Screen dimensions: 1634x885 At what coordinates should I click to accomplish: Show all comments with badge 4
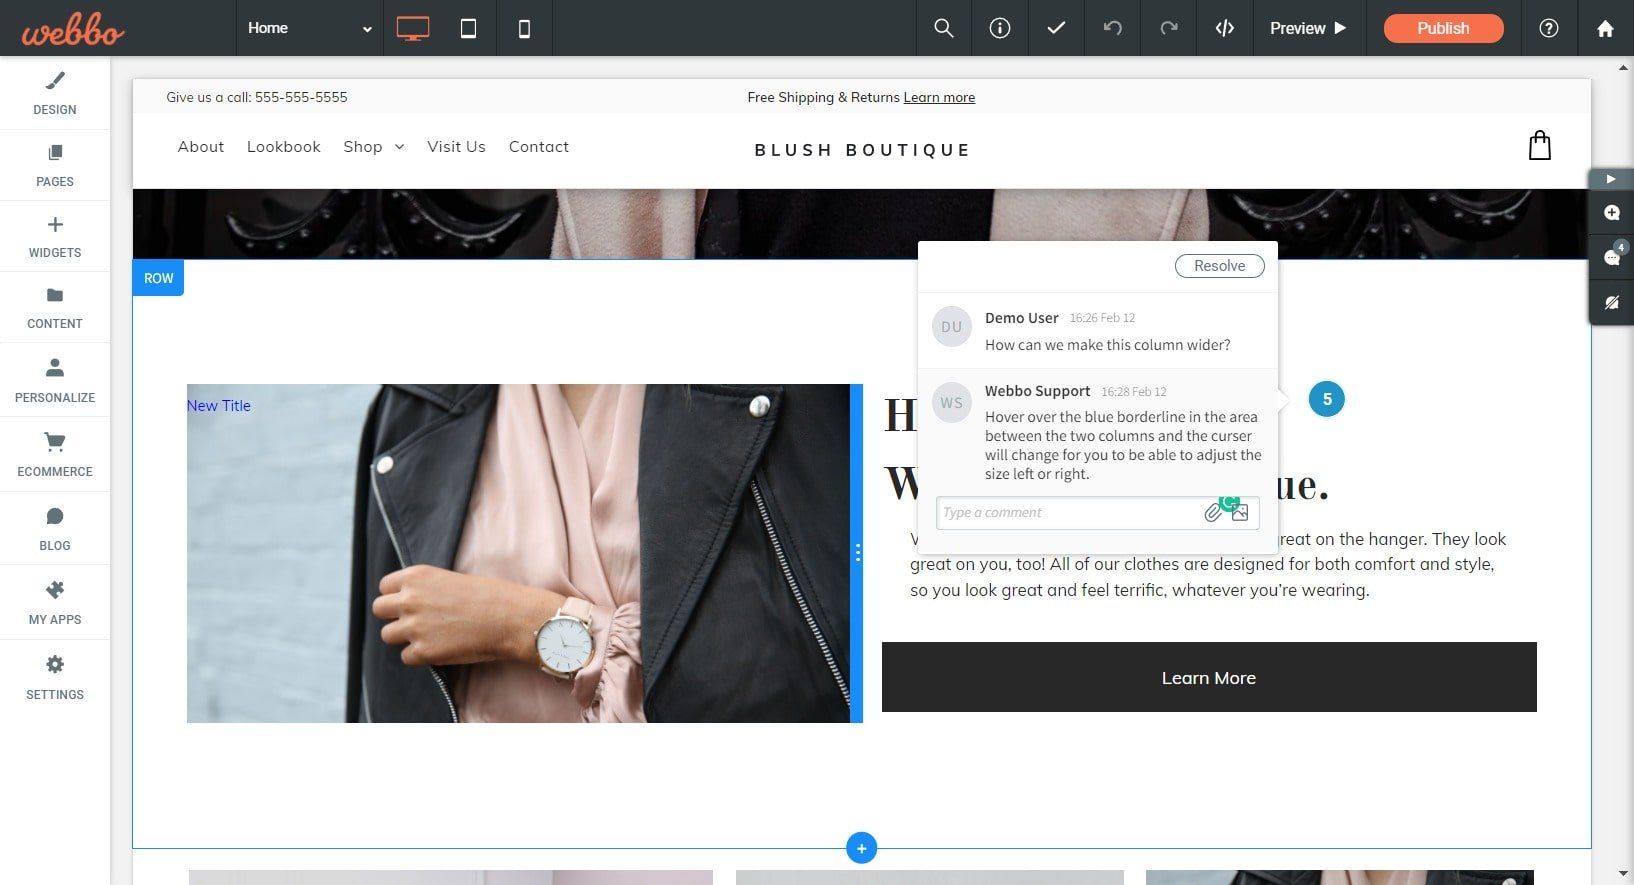[x=1612, y=256]
